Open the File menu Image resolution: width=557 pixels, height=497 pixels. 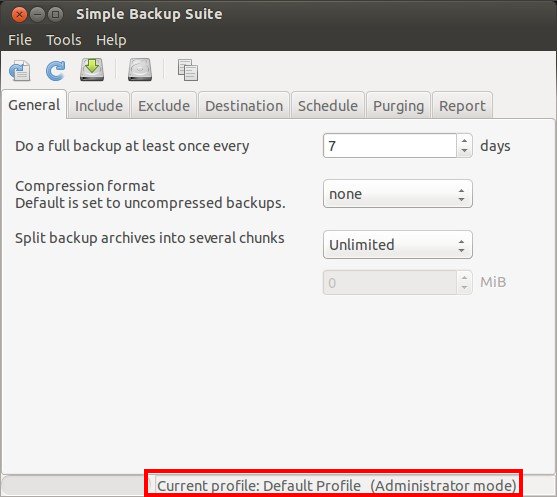(20, 40)
